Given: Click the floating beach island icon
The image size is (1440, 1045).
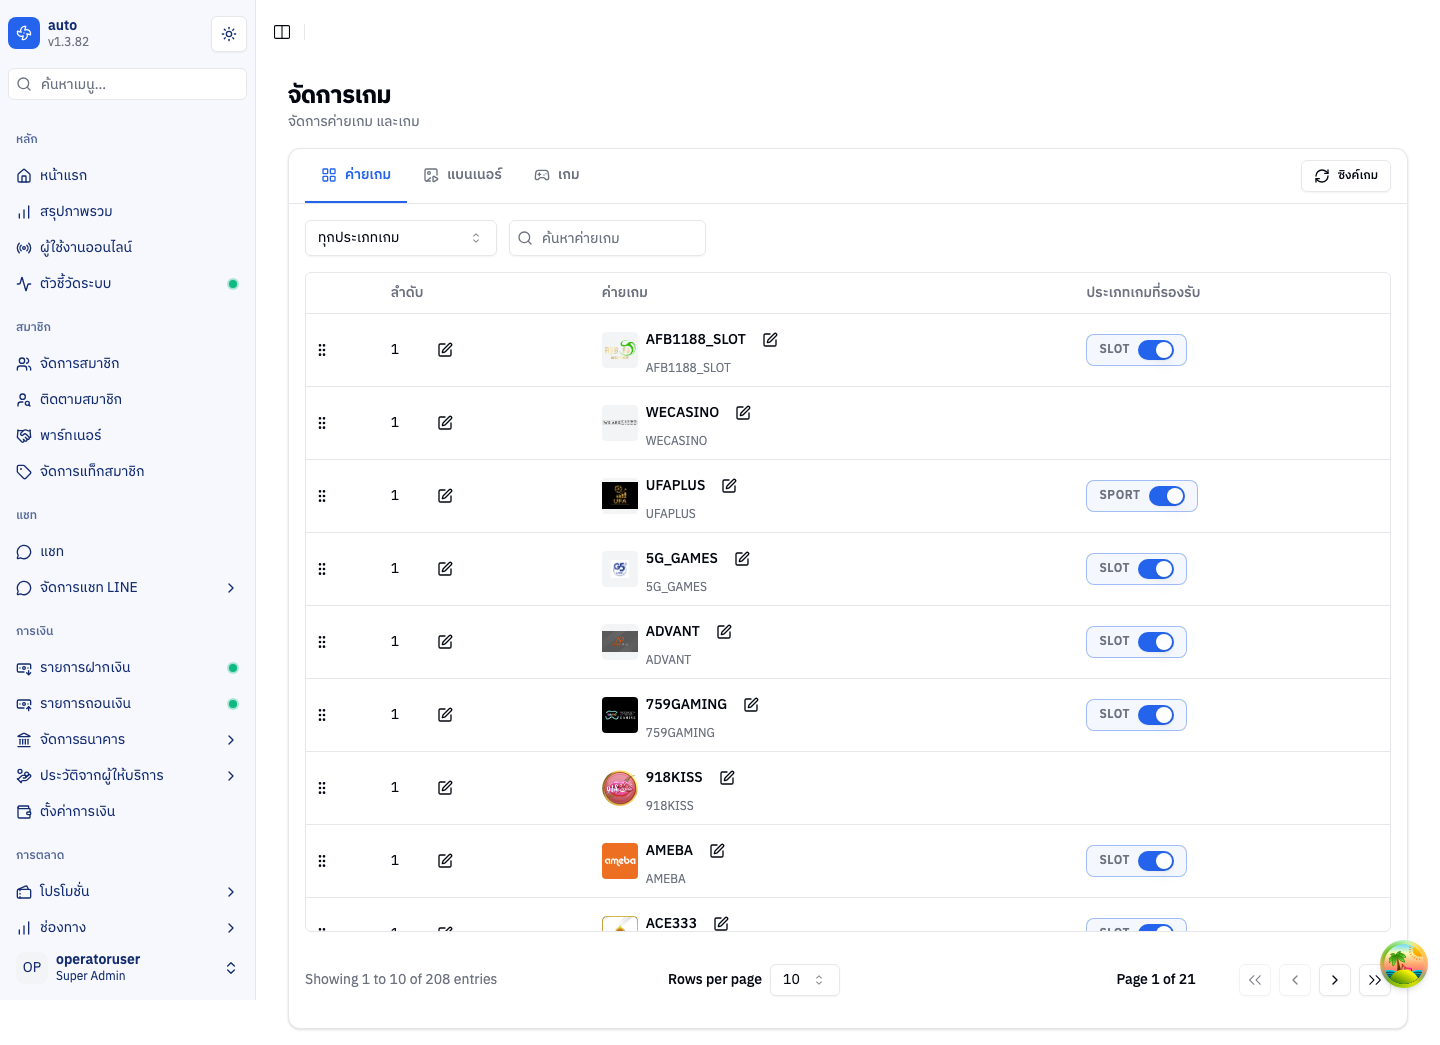Looking at the screenshot, I should tap(1404, 964).
